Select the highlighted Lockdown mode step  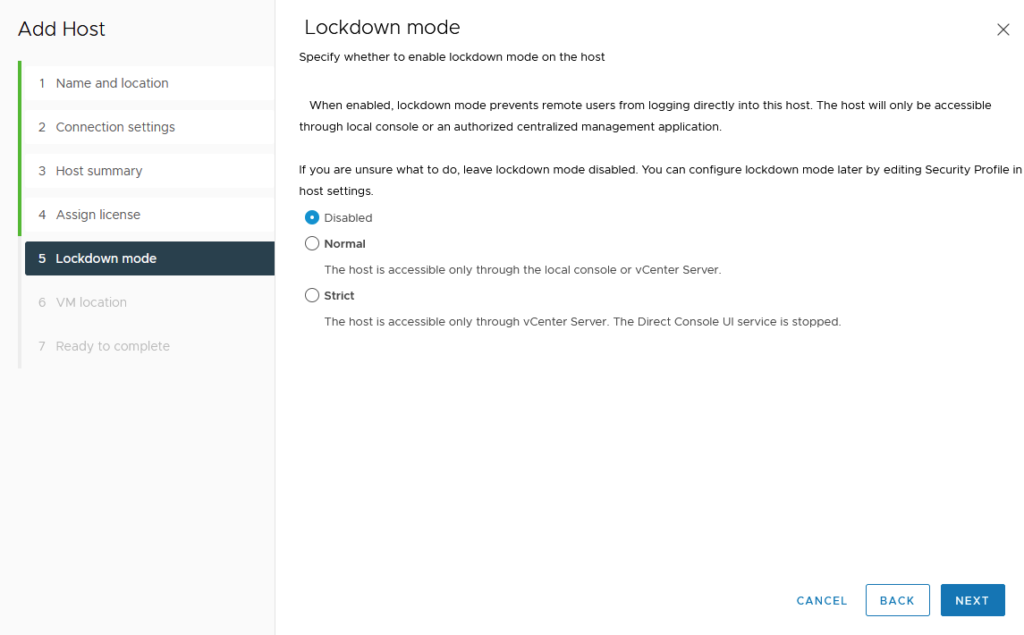tap(106, 258)
